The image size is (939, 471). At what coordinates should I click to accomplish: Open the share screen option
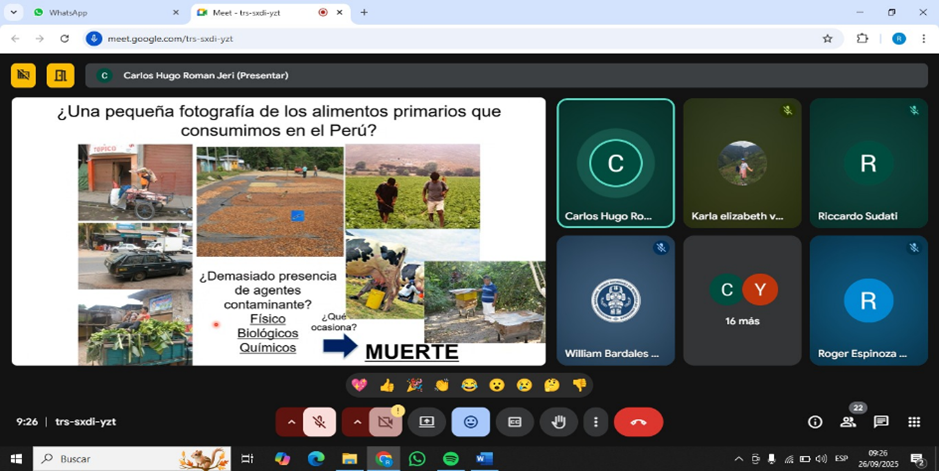click(427, 422)
